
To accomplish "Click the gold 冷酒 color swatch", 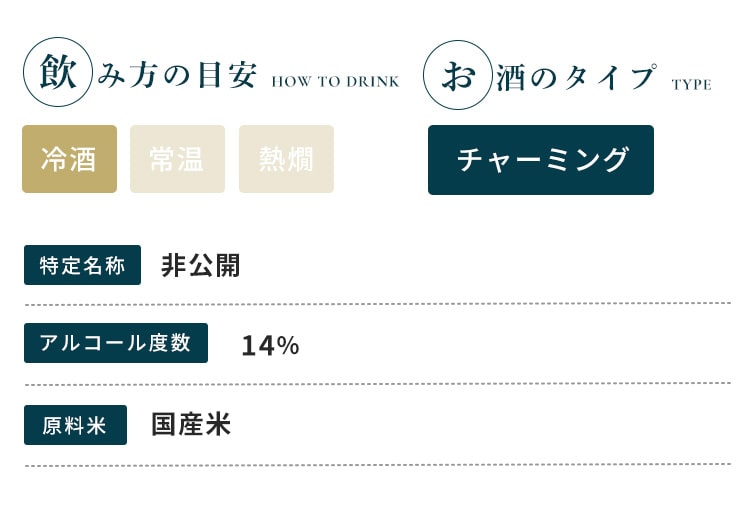I will click(x=69, y=159).
